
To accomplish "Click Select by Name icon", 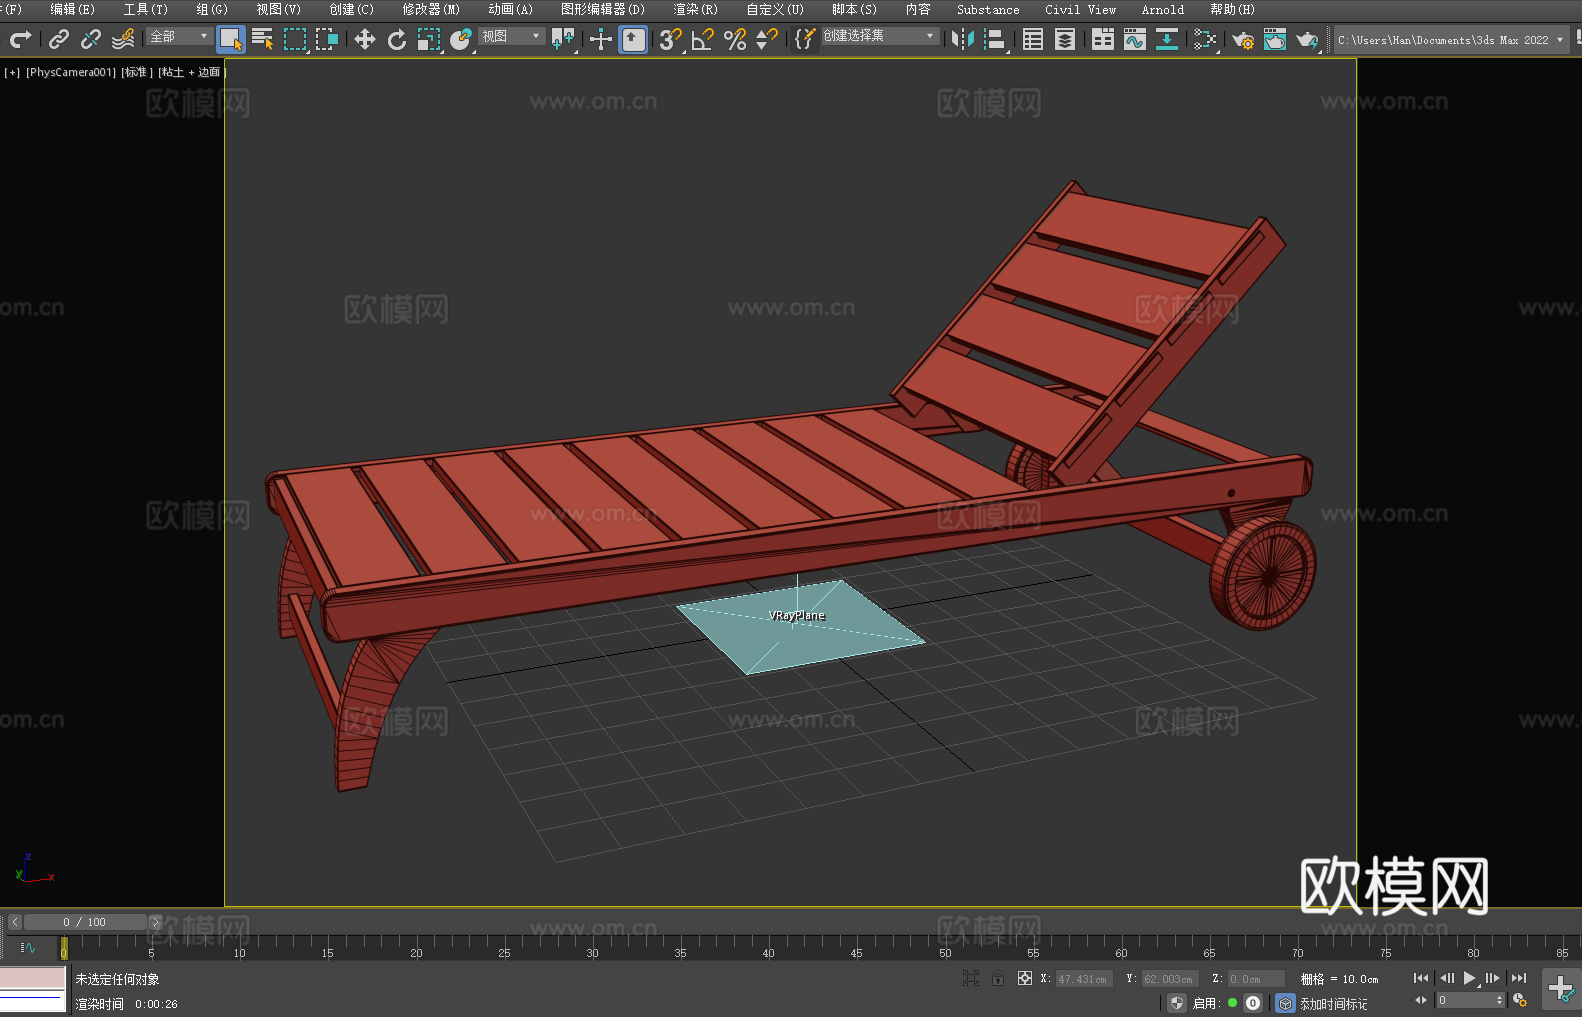I will (263, 39).
